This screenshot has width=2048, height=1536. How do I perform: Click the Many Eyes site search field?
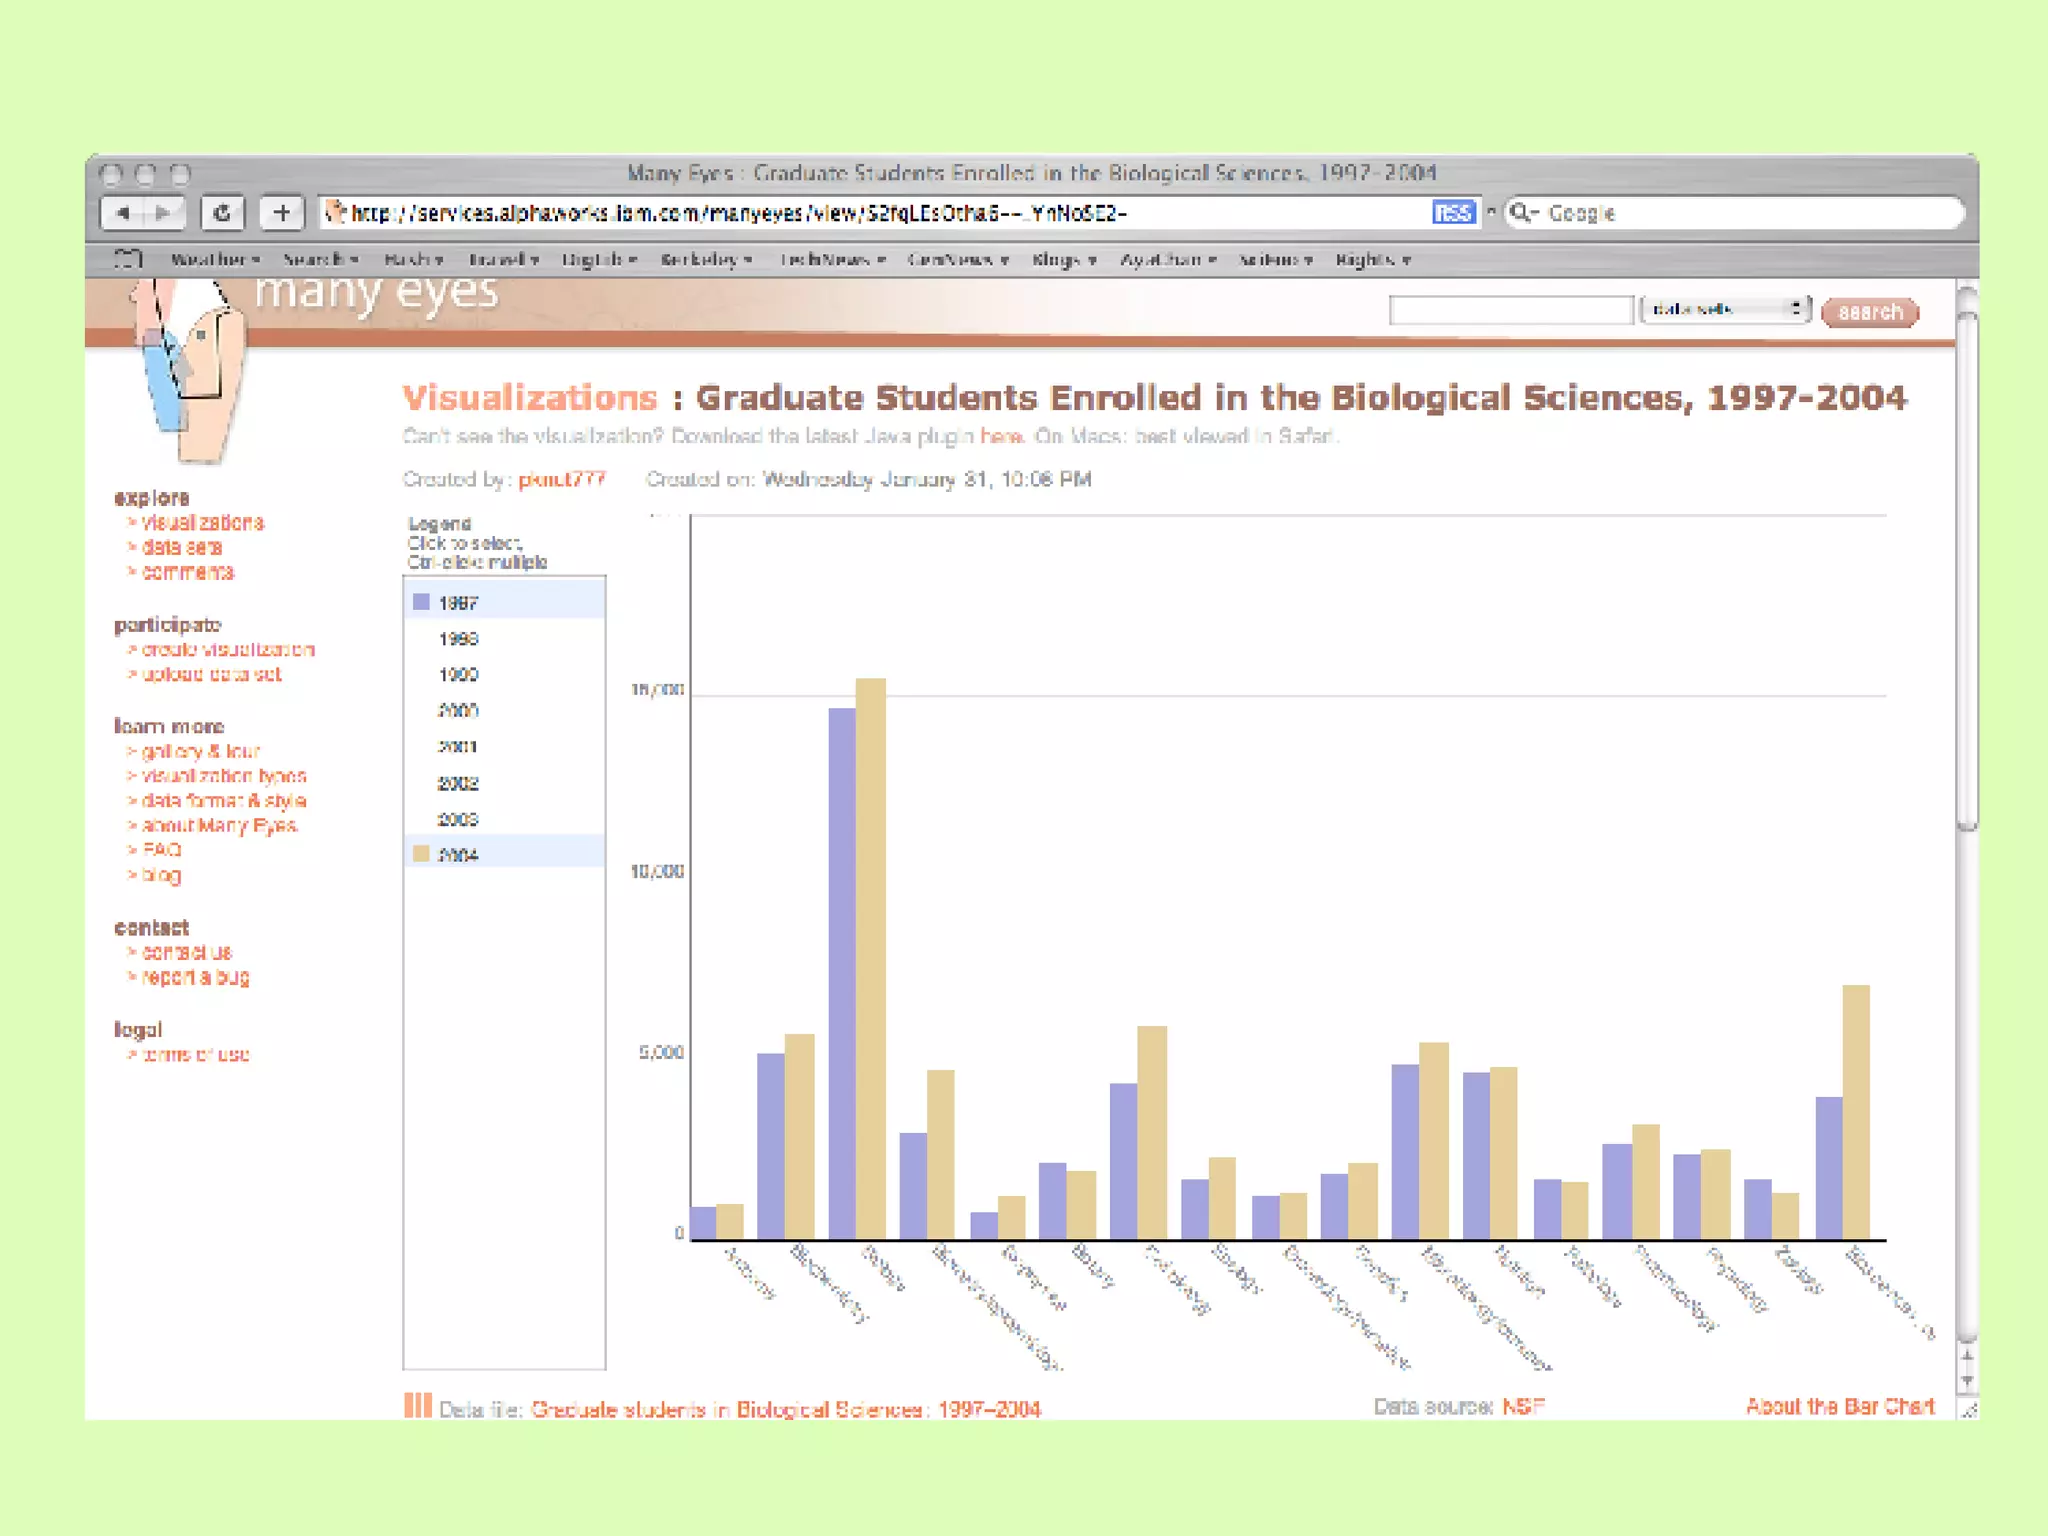(1510, 311)
